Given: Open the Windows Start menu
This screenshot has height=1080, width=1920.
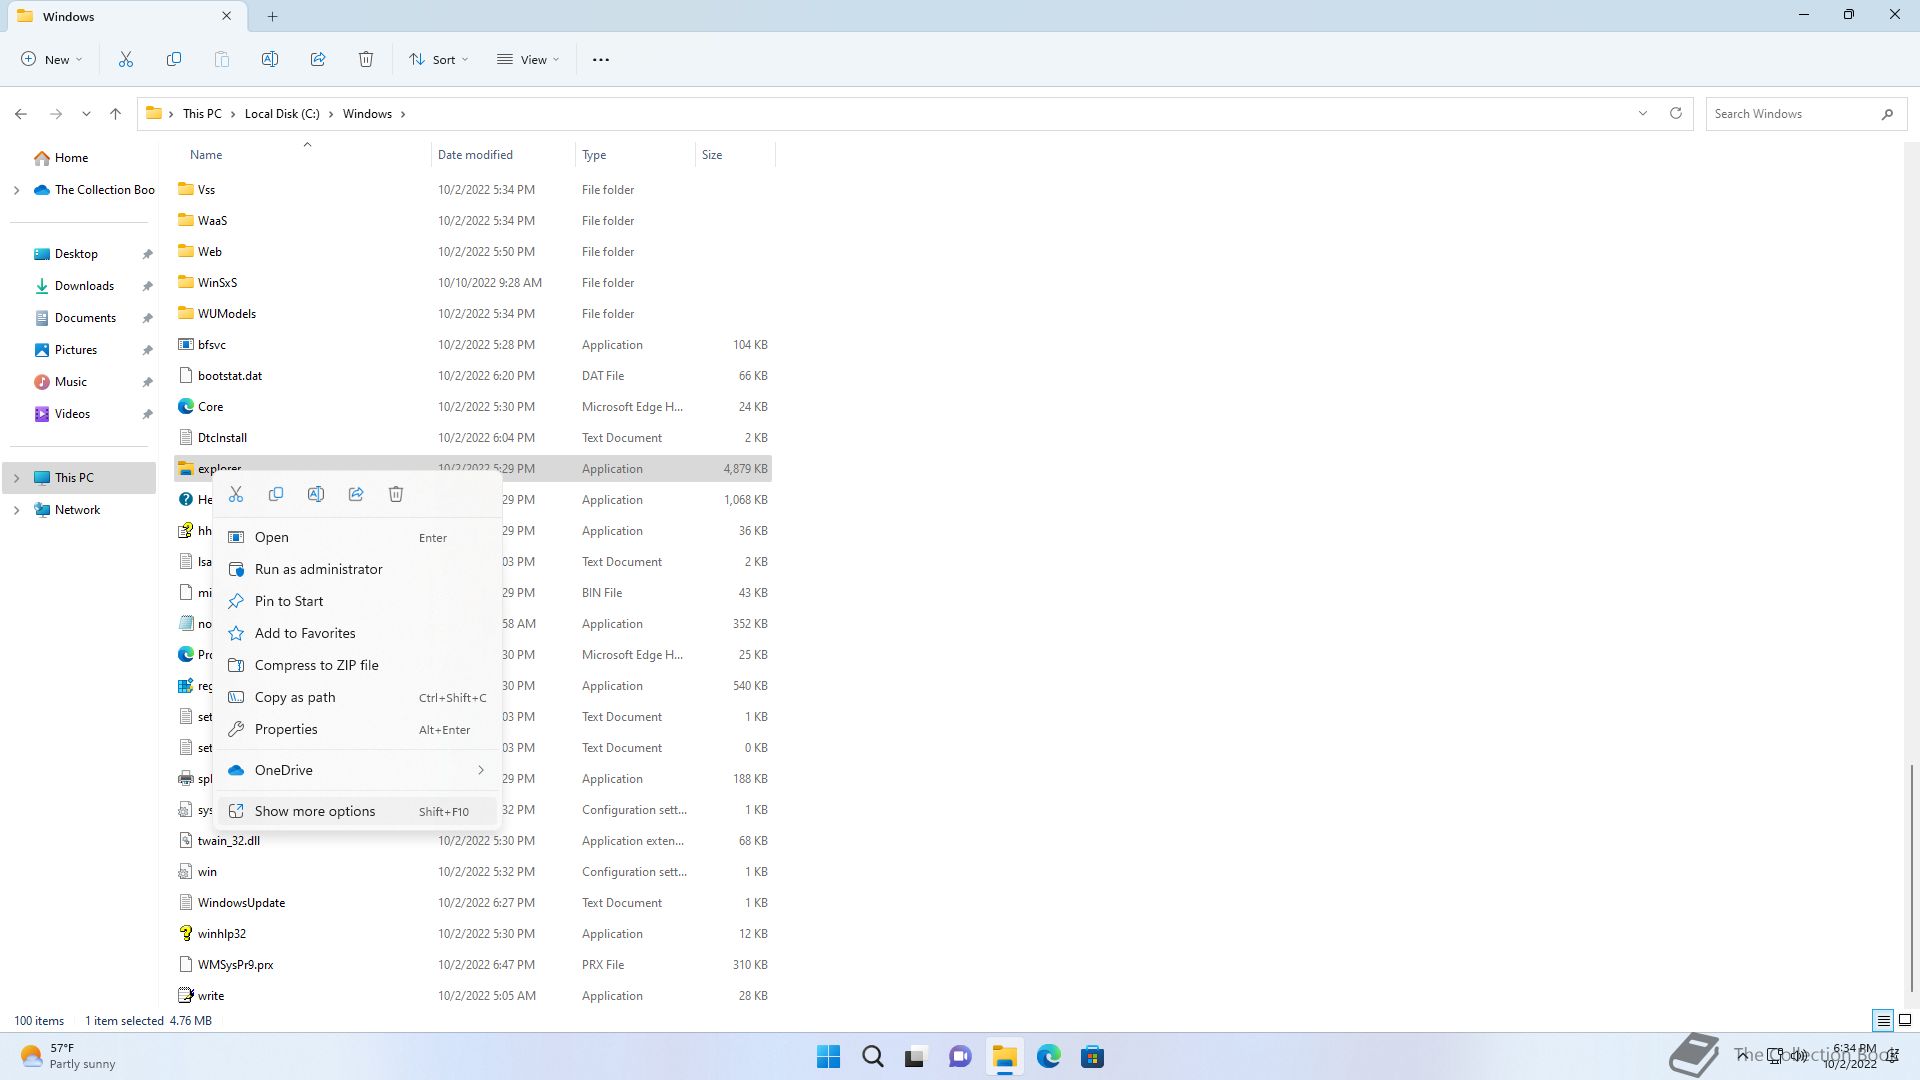Looking at the screenshot, I should 829,1057.
